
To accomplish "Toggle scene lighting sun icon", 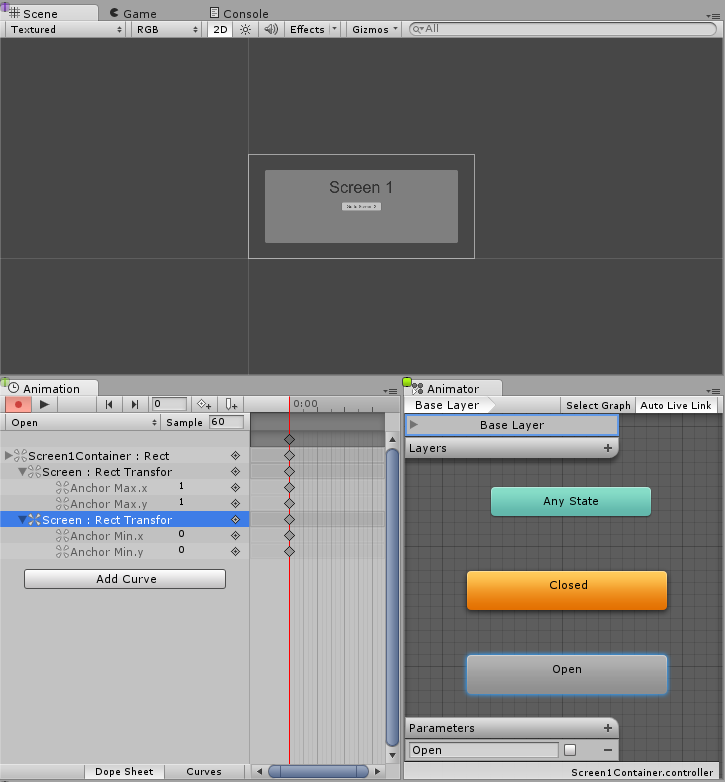I will point(245,29).
